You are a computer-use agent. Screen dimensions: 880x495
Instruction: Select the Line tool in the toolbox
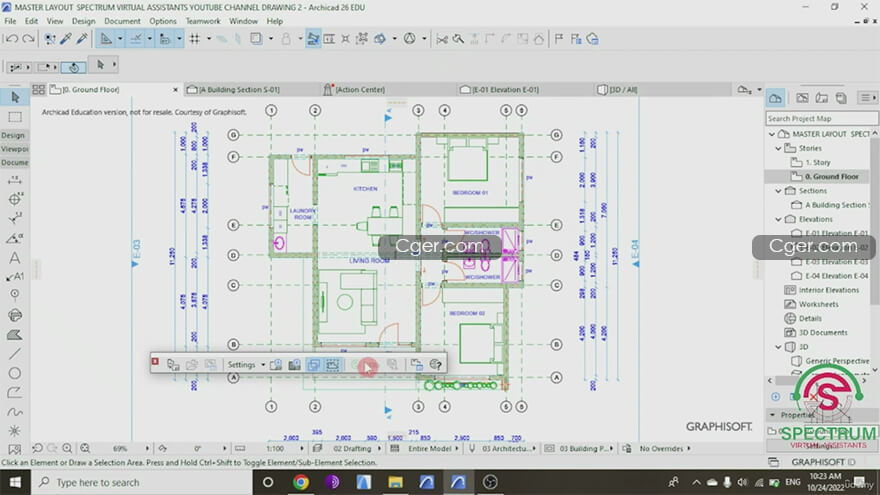pos(15,354)
